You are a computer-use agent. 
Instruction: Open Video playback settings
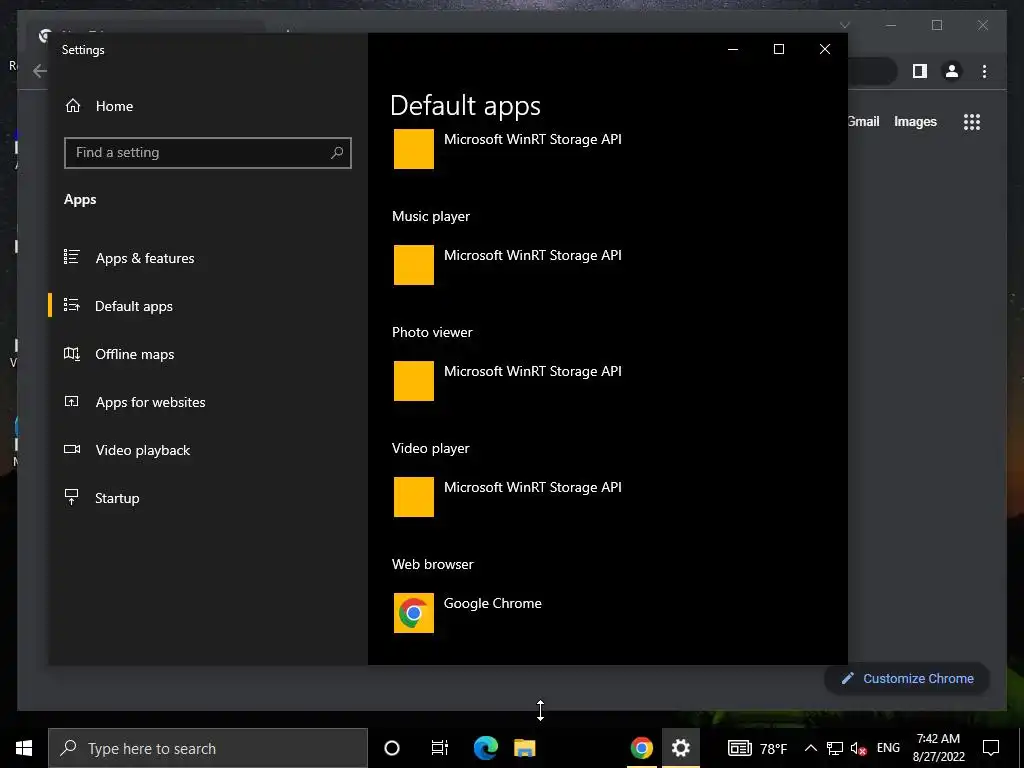click(142, 450)
